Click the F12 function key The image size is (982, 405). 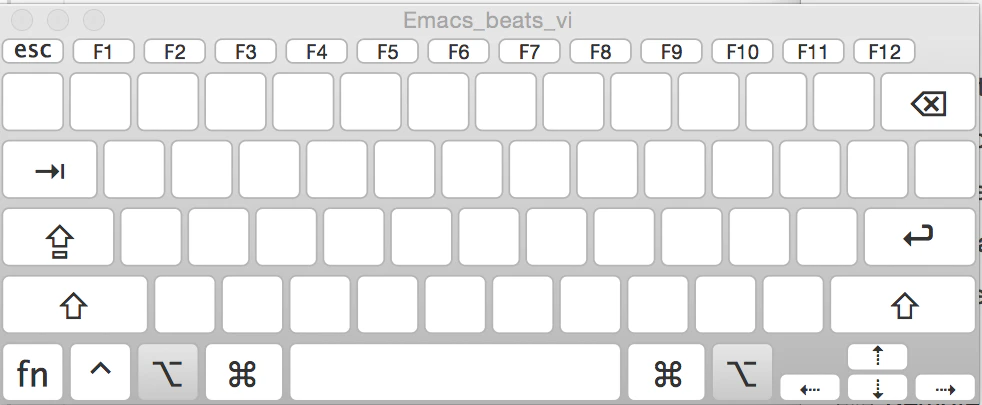(x=884, y=51)
